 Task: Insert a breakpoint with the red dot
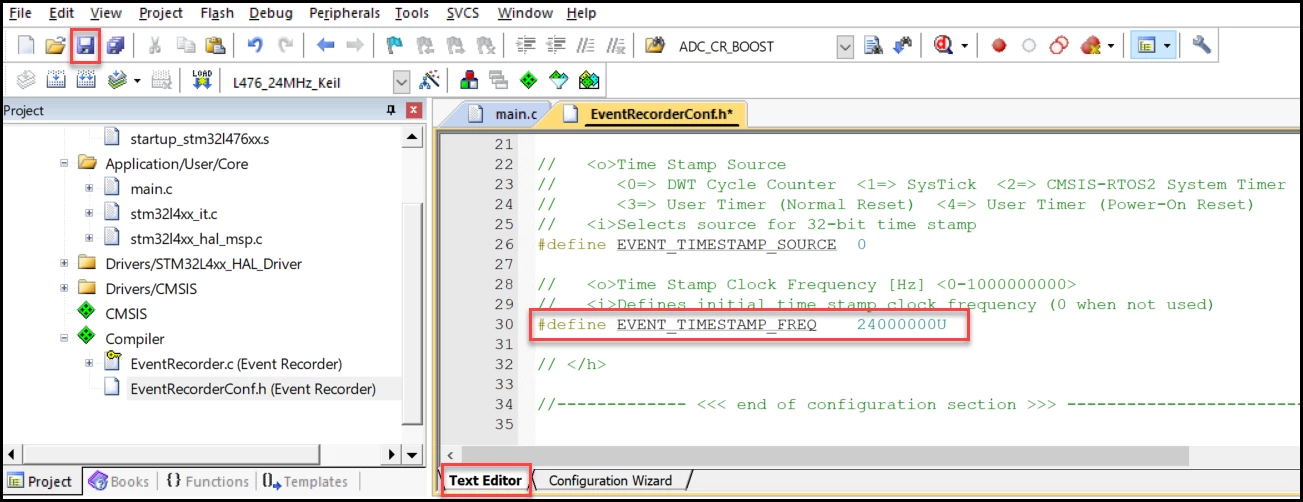pos(998,46)
